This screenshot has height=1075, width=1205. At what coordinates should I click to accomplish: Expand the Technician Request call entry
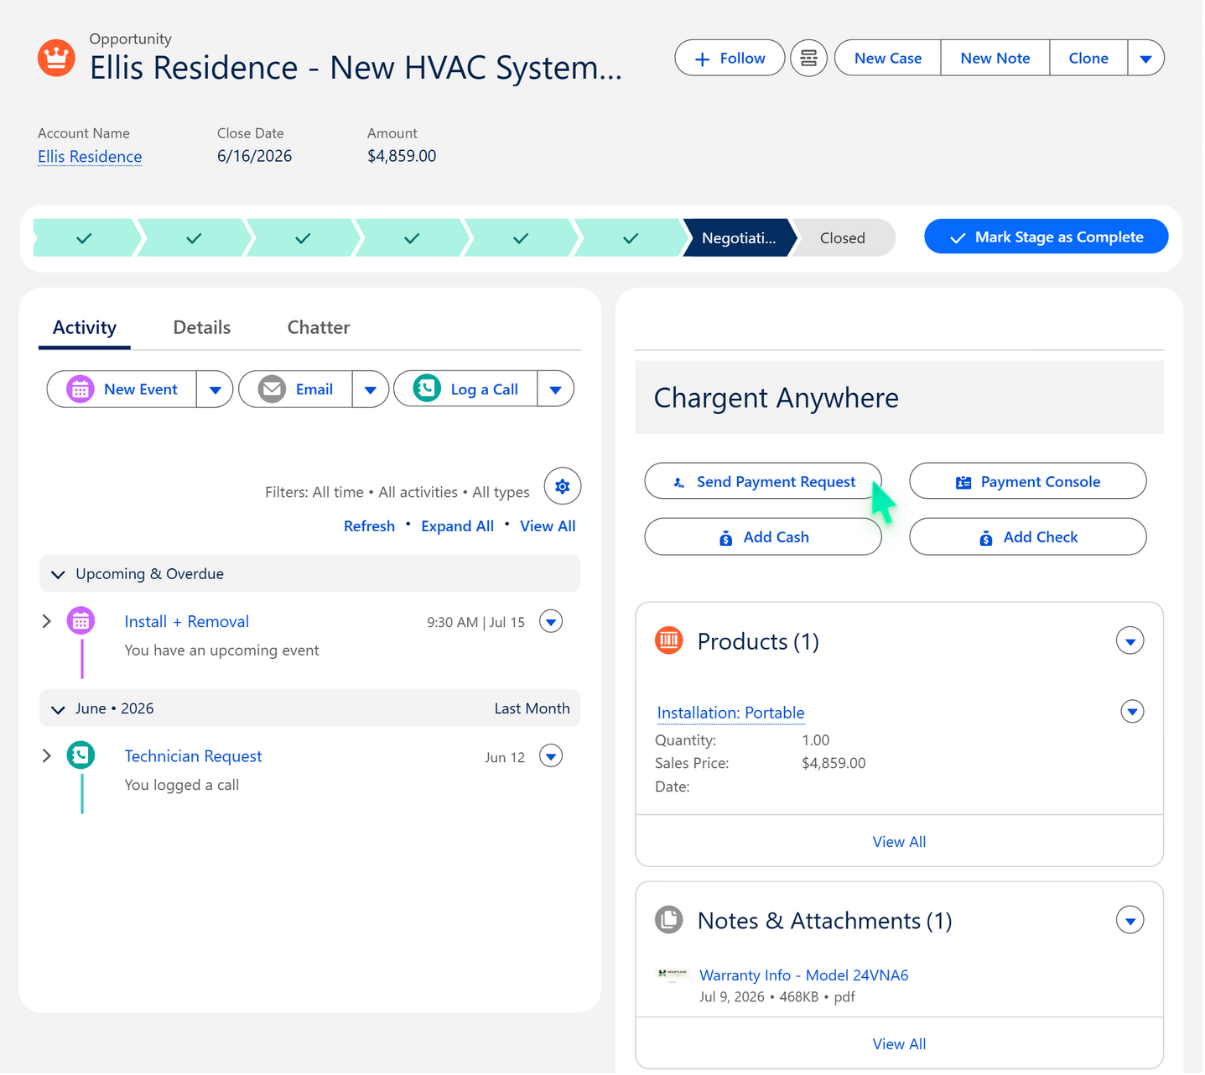tap(46, 756)
